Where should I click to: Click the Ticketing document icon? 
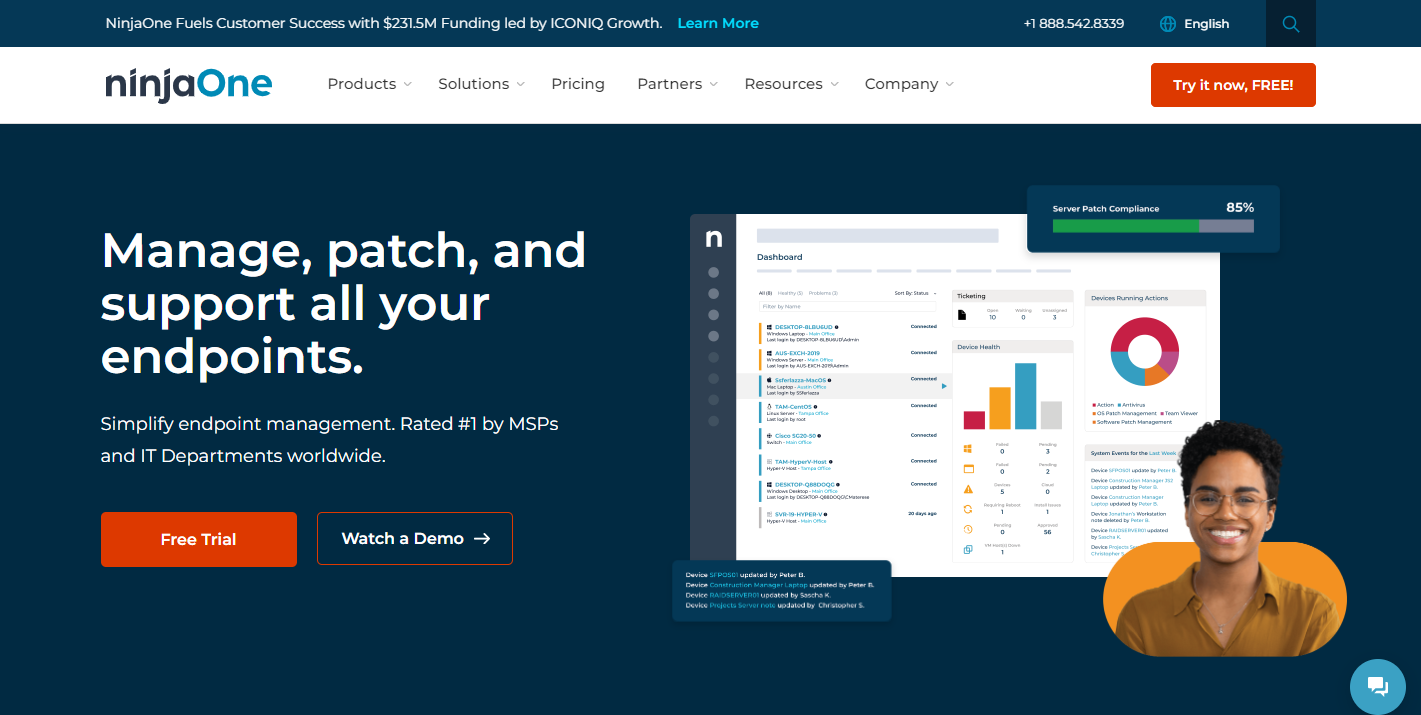point(962,315)
